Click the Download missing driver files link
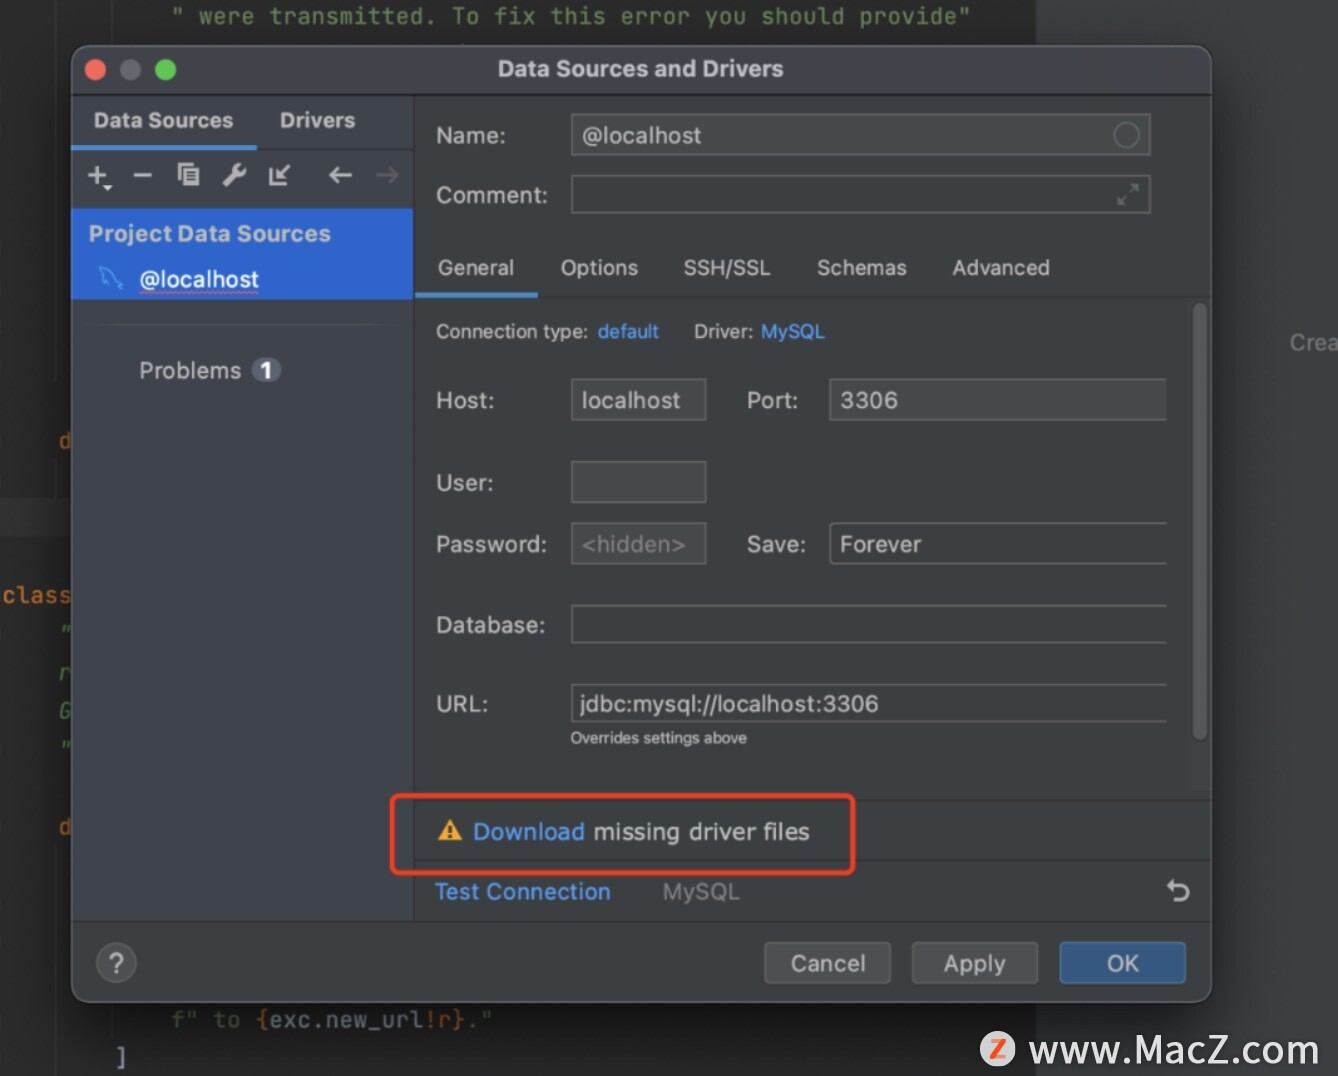The height and width of the screenshot is (1076, 1338). point(529,832)
